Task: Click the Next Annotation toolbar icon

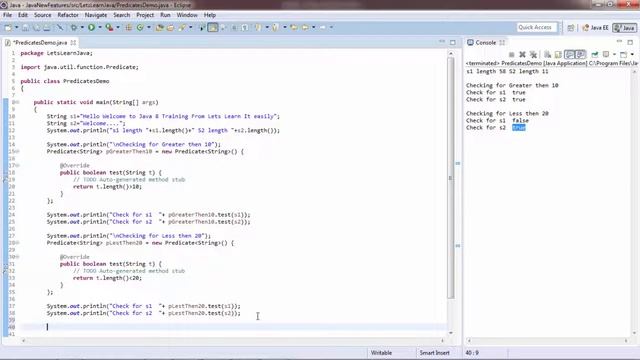Action: (x=258, y=27)
